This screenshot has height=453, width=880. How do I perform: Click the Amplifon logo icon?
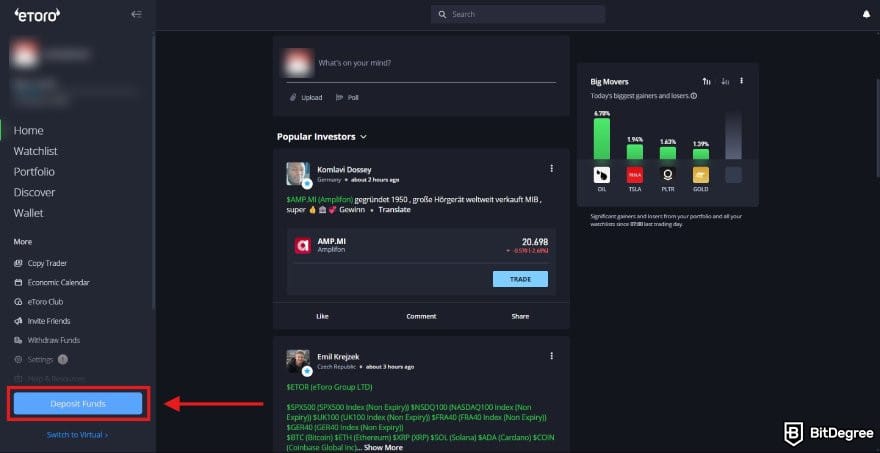tap(302, 246)
